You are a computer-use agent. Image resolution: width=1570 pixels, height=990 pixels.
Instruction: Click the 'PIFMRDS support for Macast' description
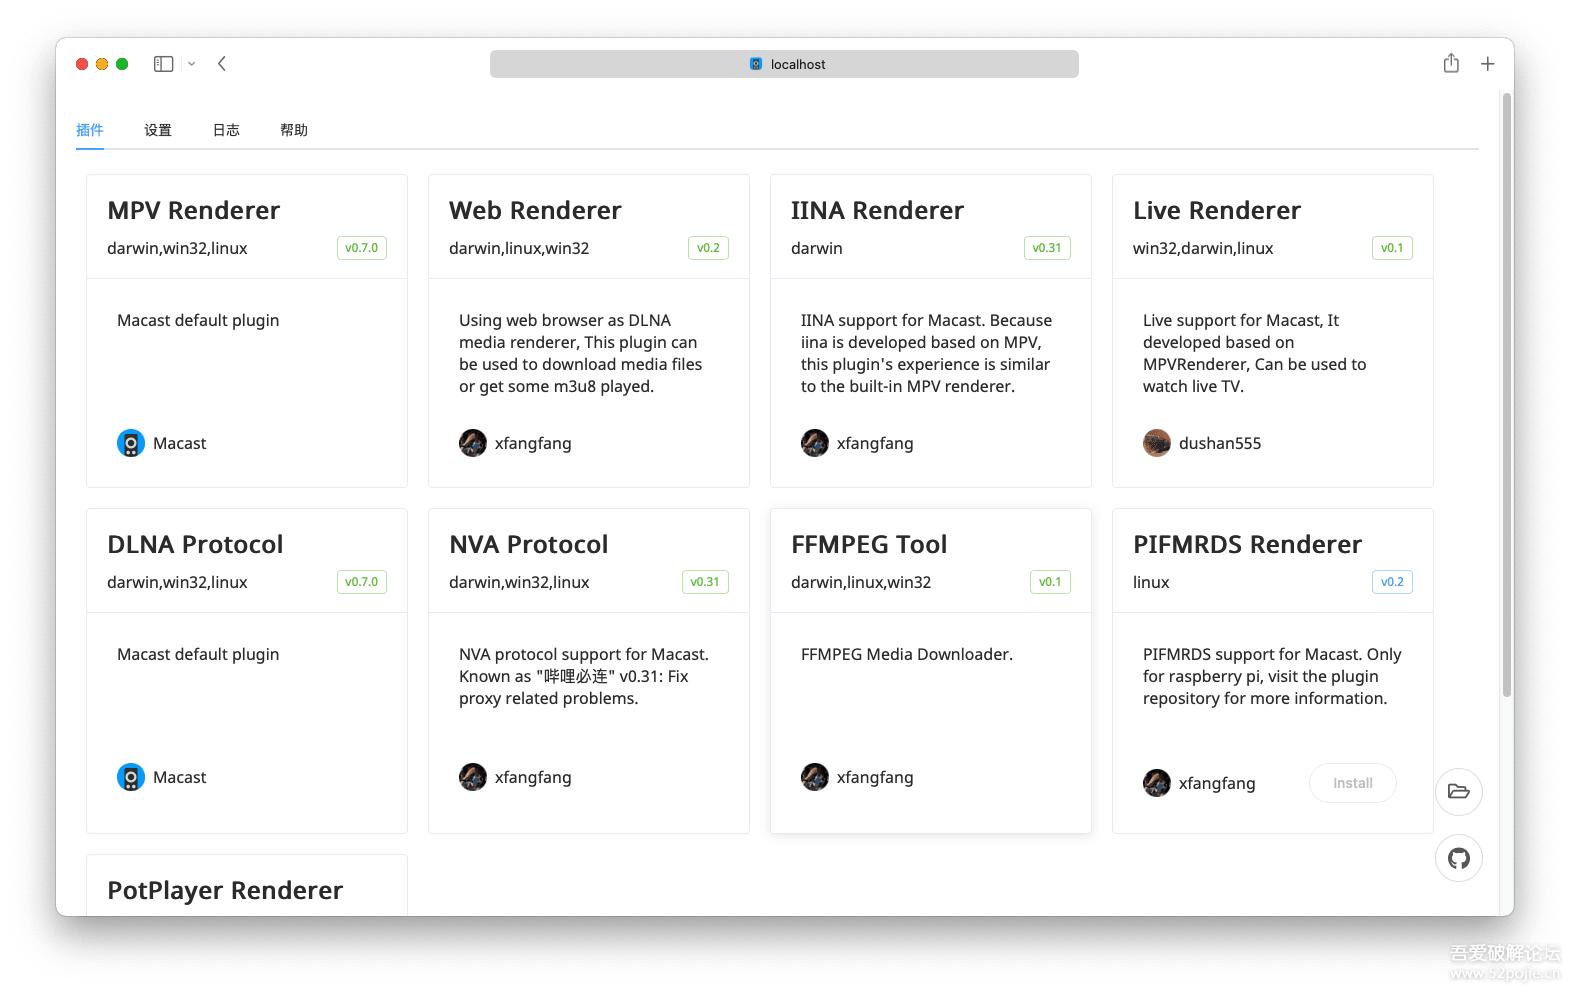click(1272, 676)
